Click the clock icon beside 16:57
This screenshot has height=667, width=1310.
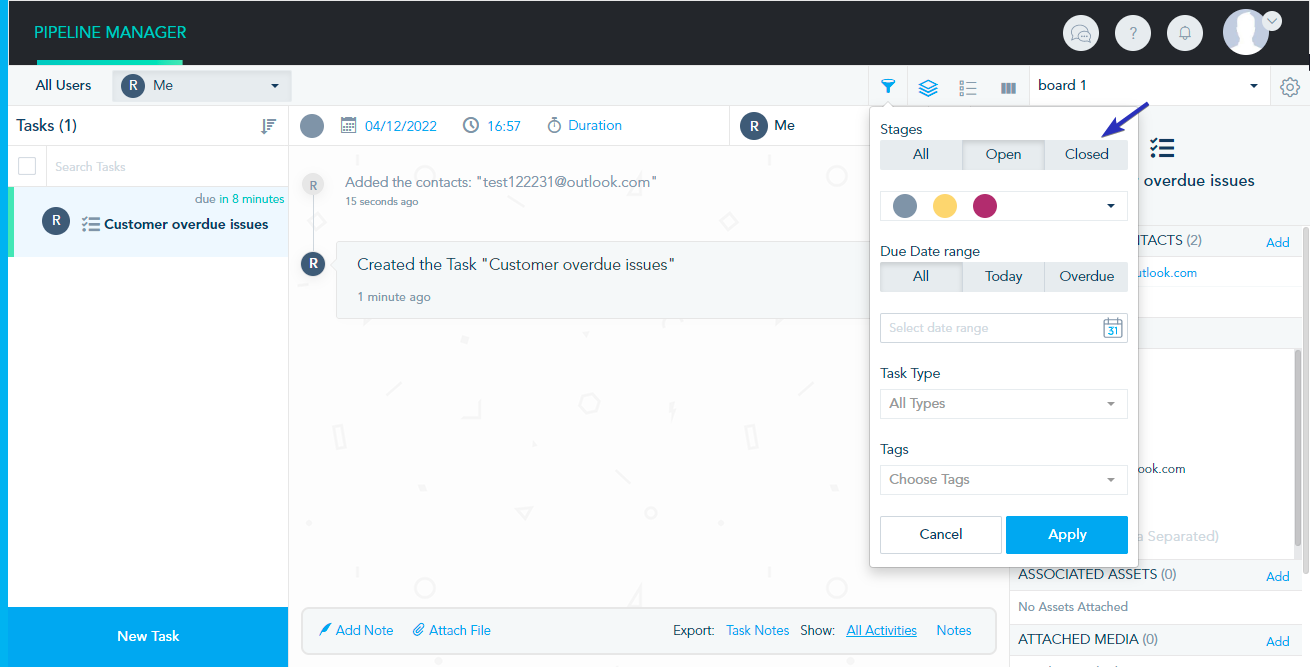(471, 125)
